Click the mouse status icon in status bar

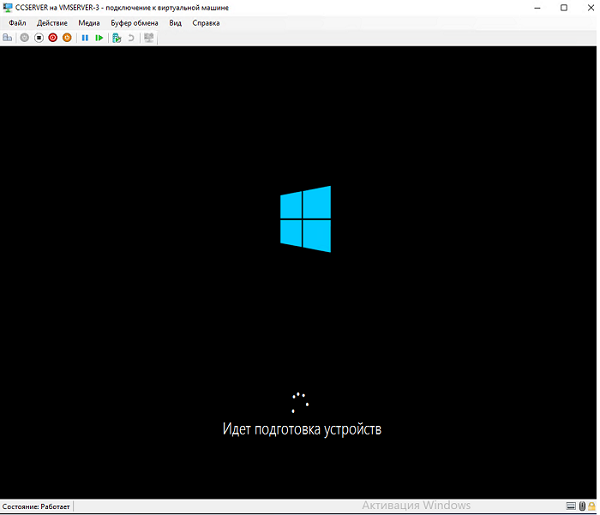coord(582,506)
